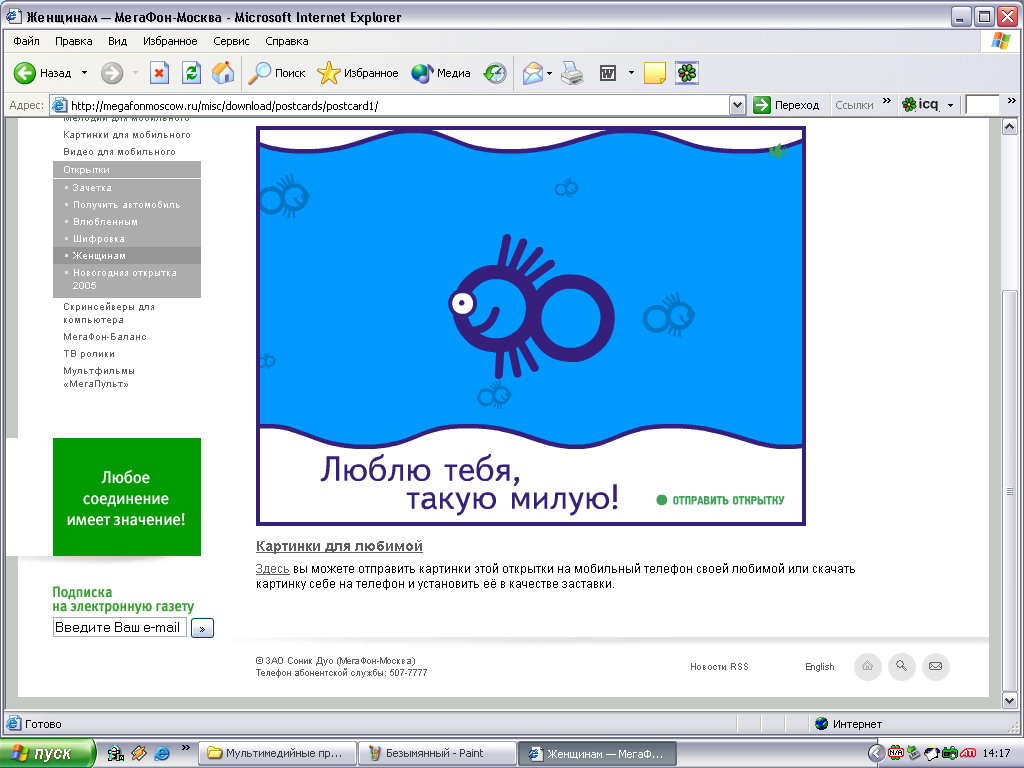Open the Влюбленным postcard link
This screenshot has width=1024, height=768.
click(x=105, y=221)
